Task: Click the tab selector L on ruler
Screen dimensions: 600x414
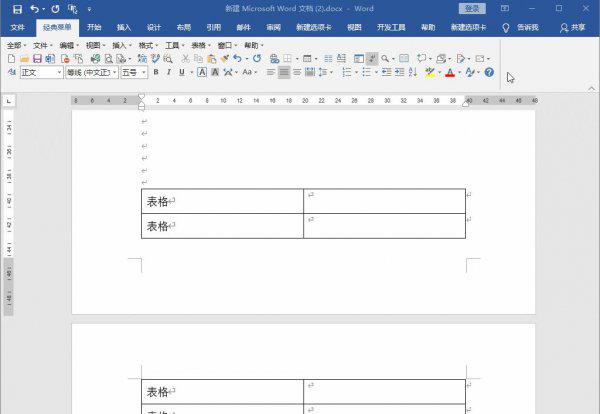Action: tap(8, 101)
